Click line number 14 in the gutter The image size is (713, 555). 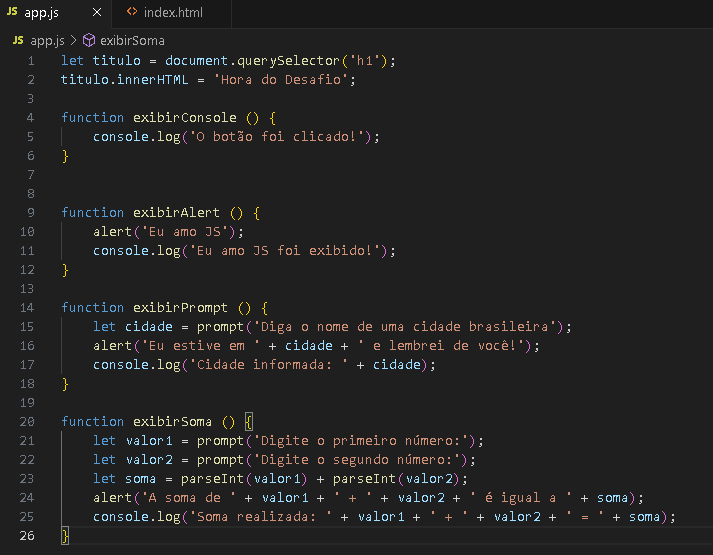(x=27, y=308)
